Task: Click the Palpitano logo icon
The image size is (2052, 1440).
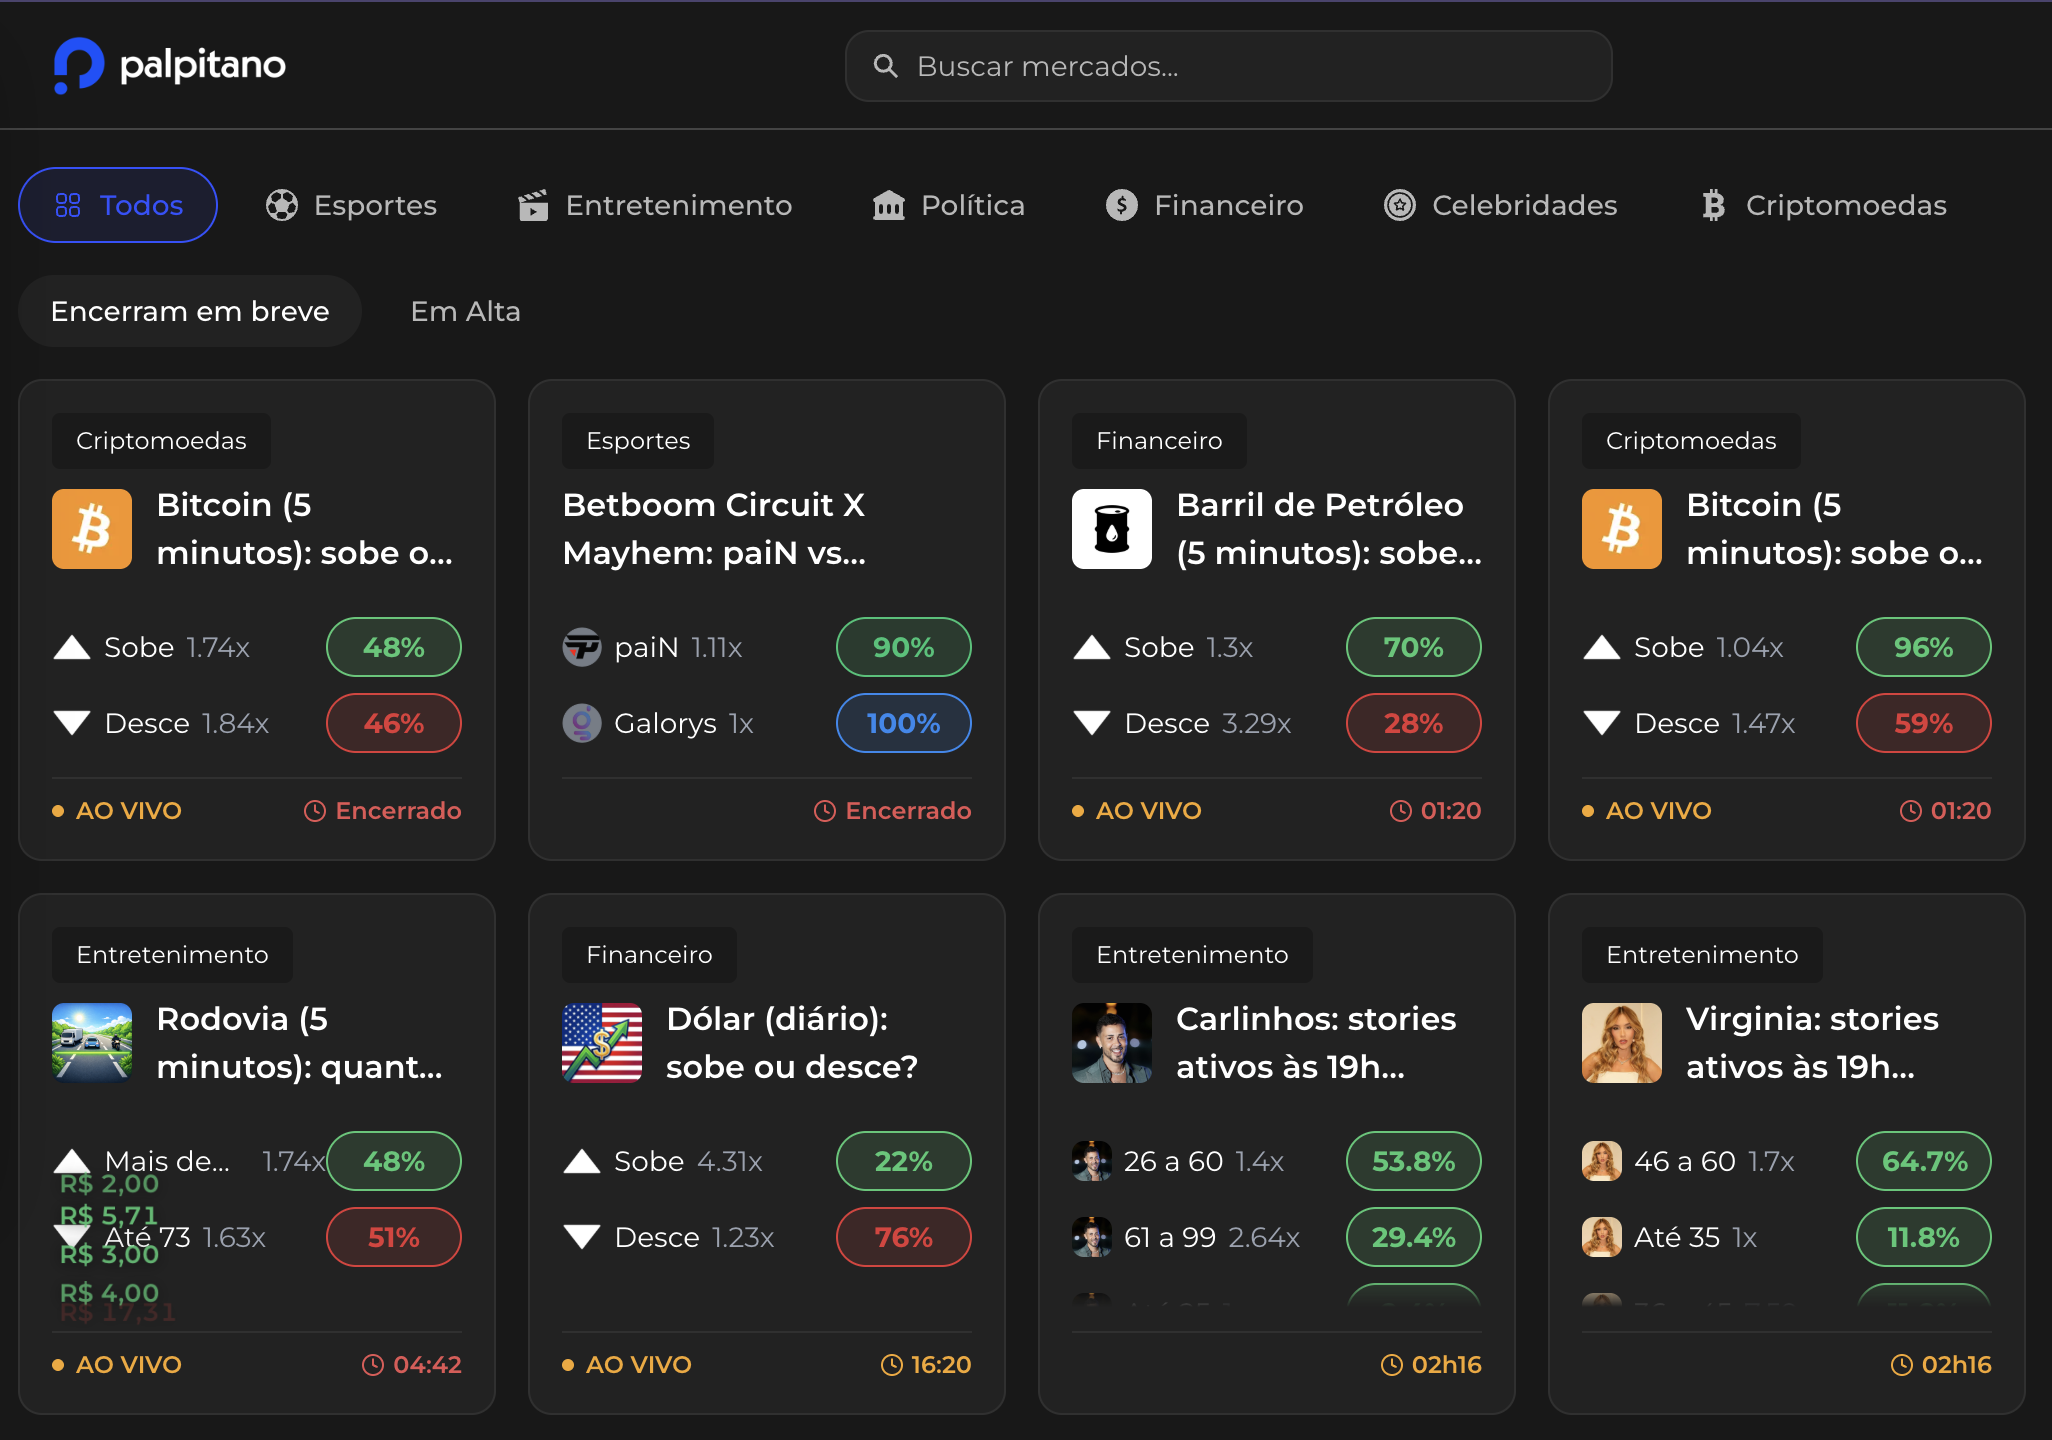Action: (78, 65)
